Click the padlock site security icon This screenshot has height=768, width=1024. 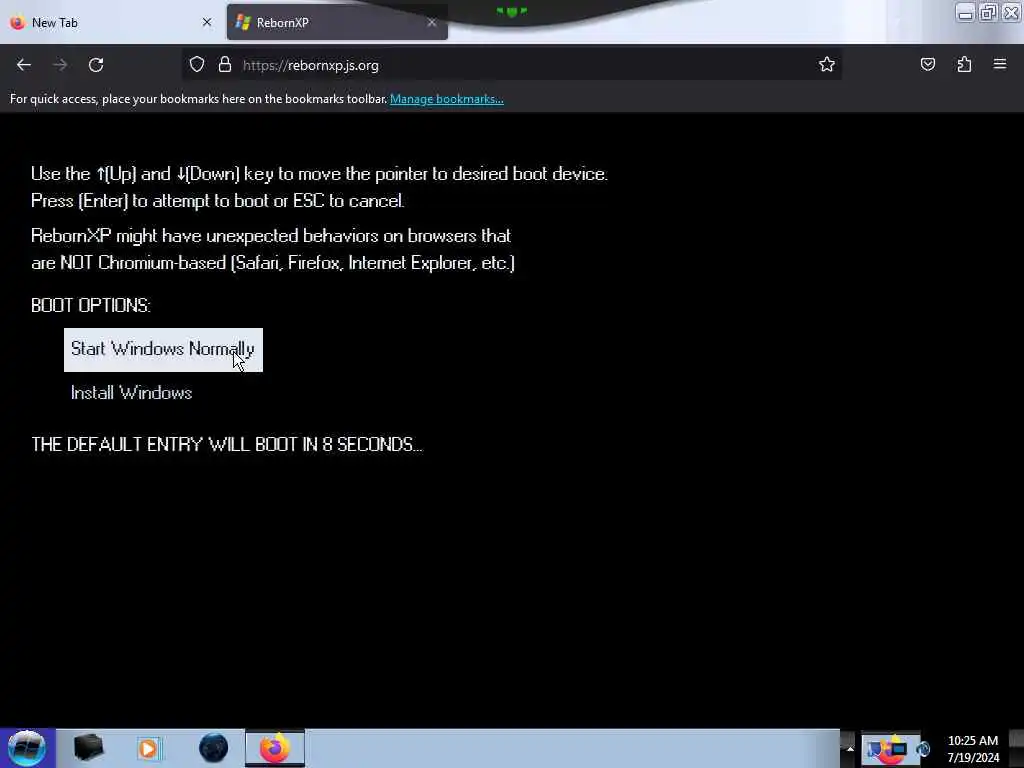pos(225,65)
